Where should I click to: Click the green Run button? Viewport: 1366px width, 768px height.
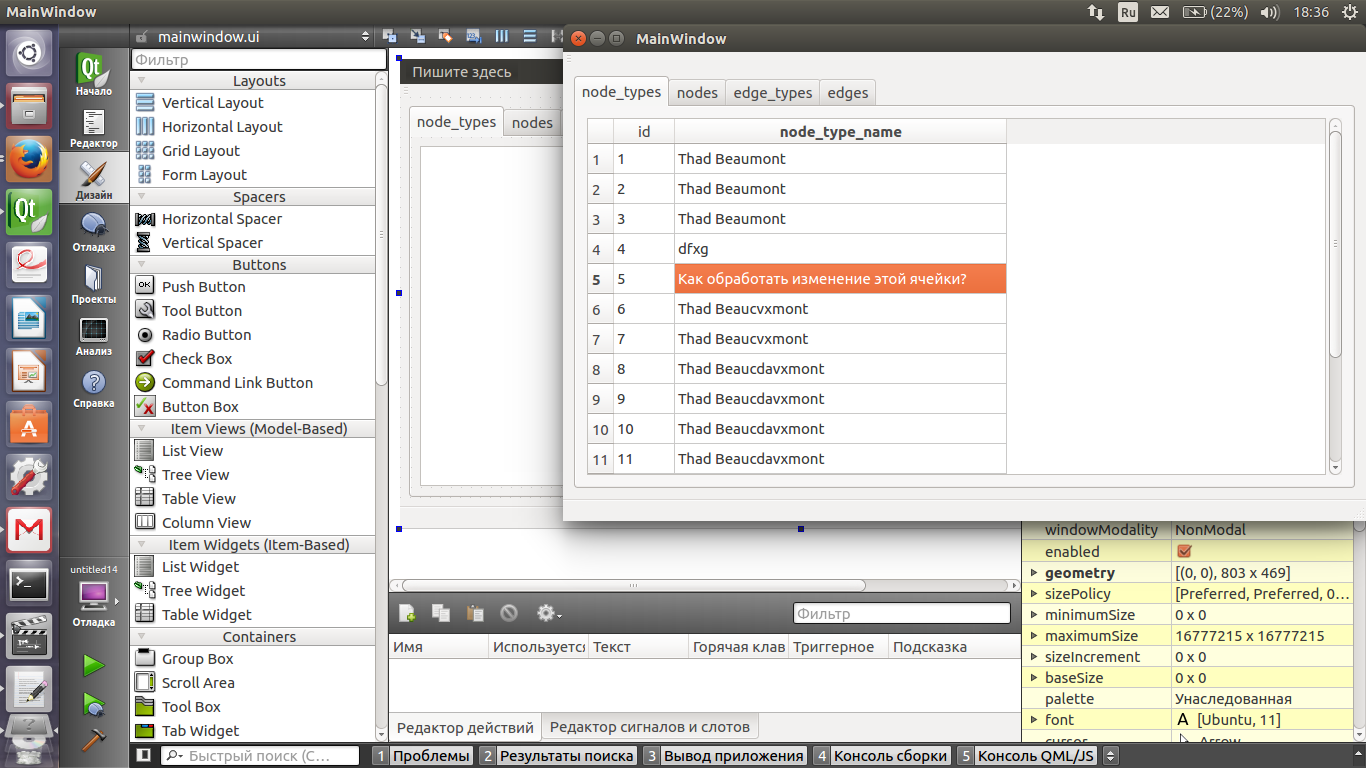[x=94, y=665]
